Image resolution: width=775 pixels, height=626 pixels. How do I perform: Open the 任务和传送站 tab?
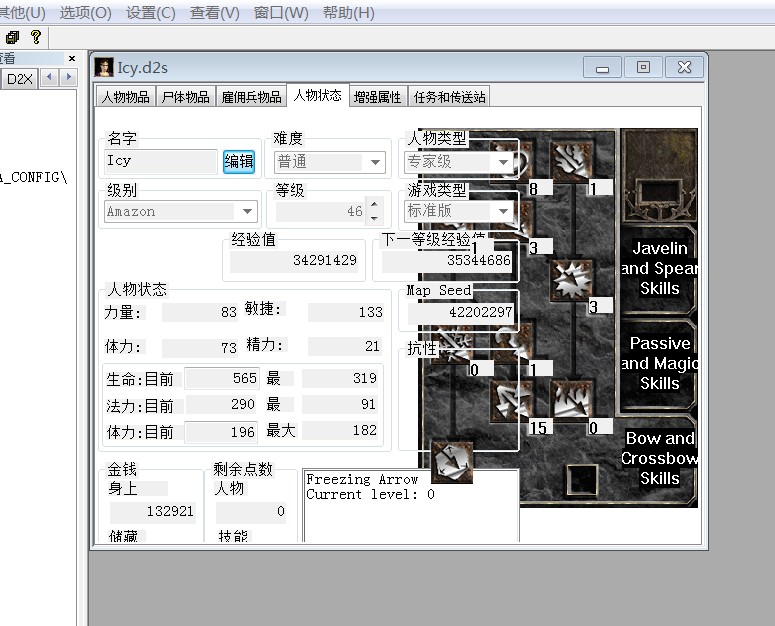click(449, 97)
